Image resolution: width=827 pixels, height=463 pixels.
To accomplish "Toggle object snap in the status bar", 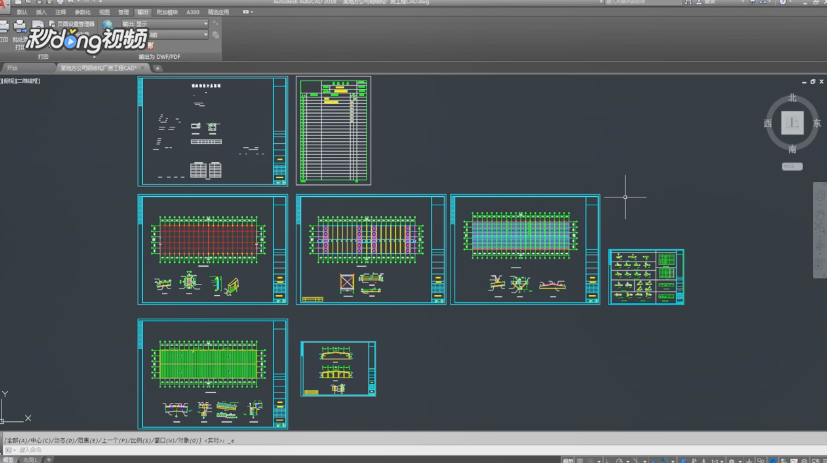I will pos(664,461).
